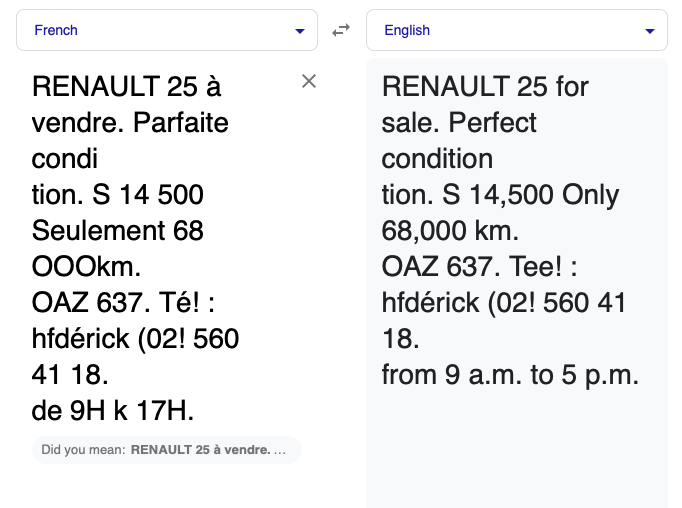The image size is (682, 508).
Task: Place cursor in 'RENAULT 25 à' source line
Action: pos(126,87)
